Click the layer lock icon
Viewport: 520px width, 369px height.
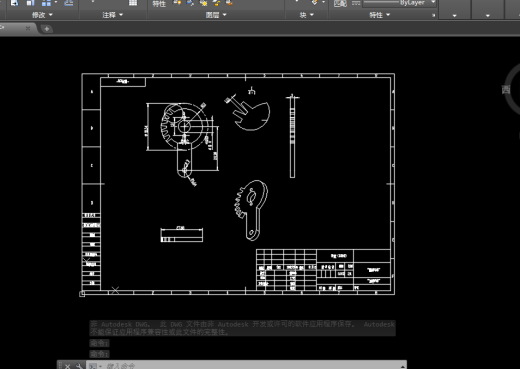216,3
